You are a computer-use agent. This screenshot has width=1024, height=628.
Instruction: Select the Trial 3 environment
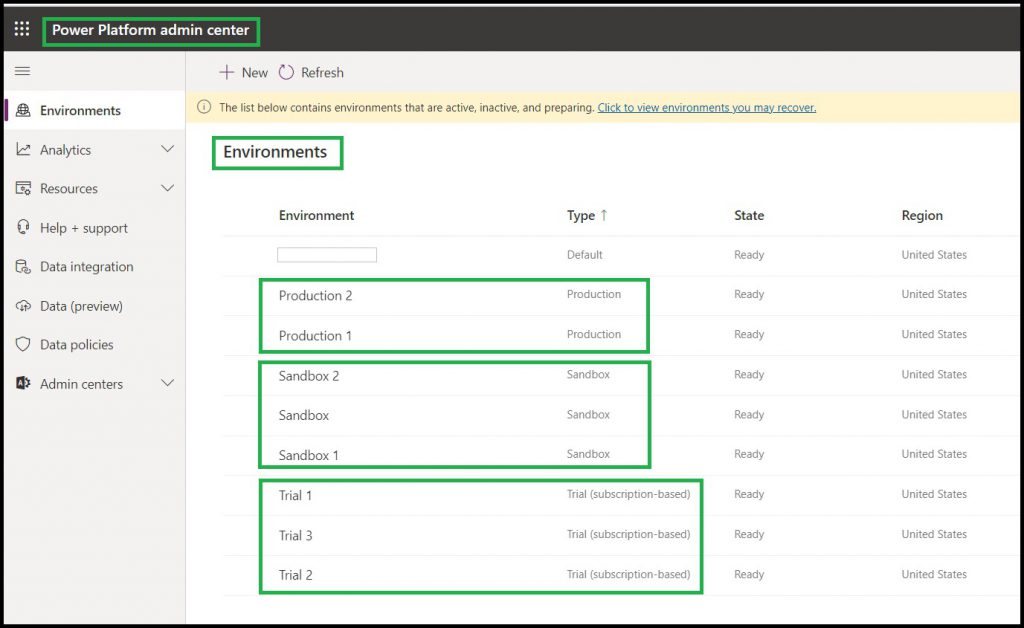295,535
